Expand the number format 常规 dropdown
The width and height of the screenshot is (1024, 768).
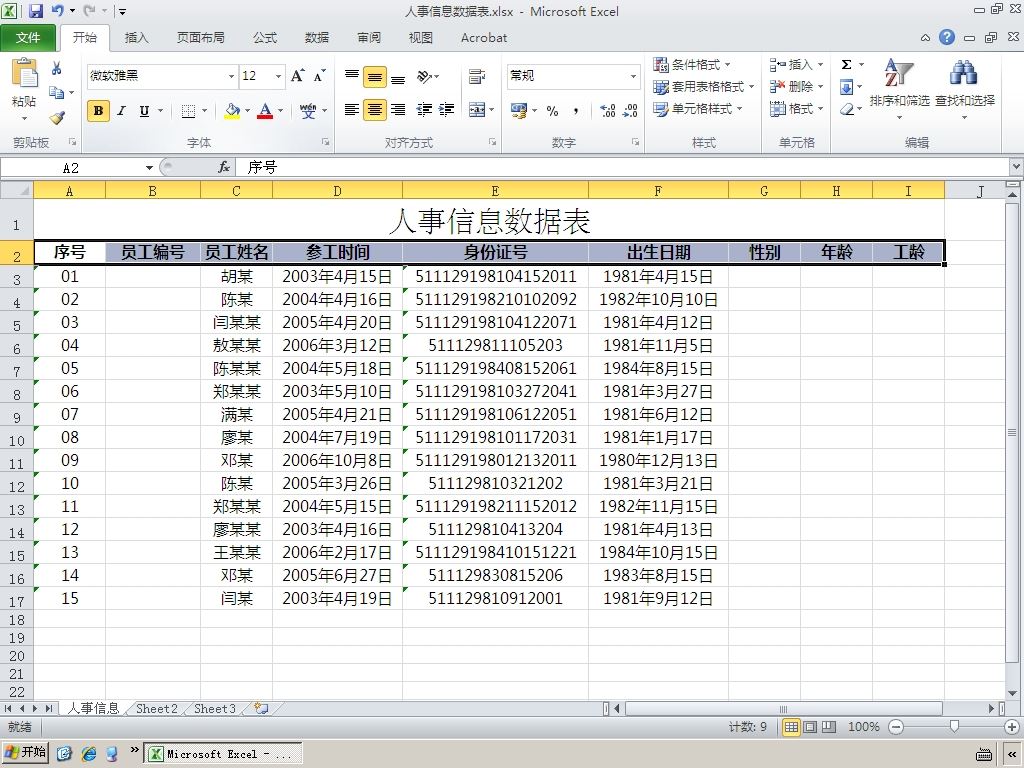[633, 76]
